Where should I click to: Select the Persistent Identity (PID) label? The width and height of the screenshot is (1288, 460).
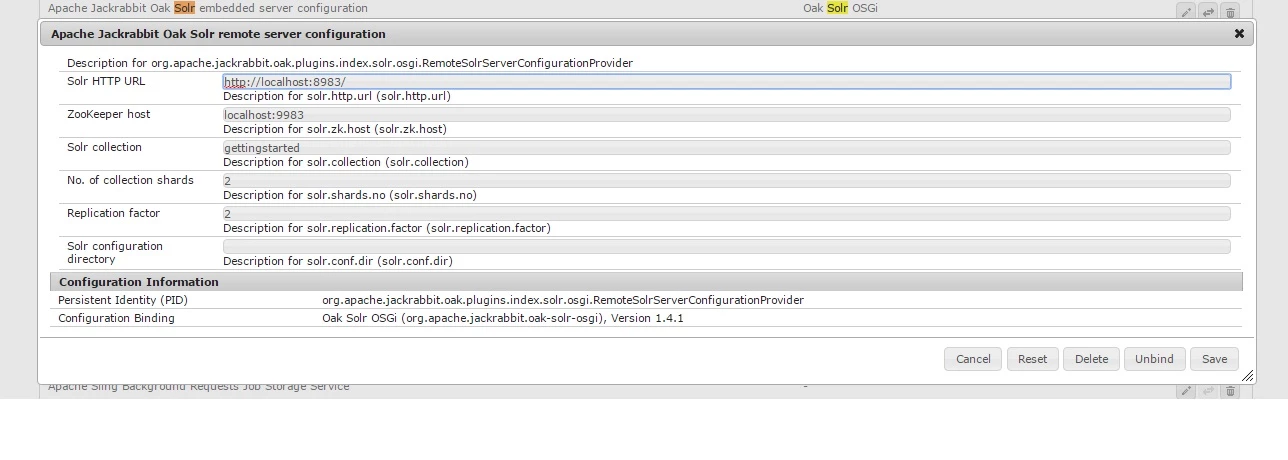(123, 300)
